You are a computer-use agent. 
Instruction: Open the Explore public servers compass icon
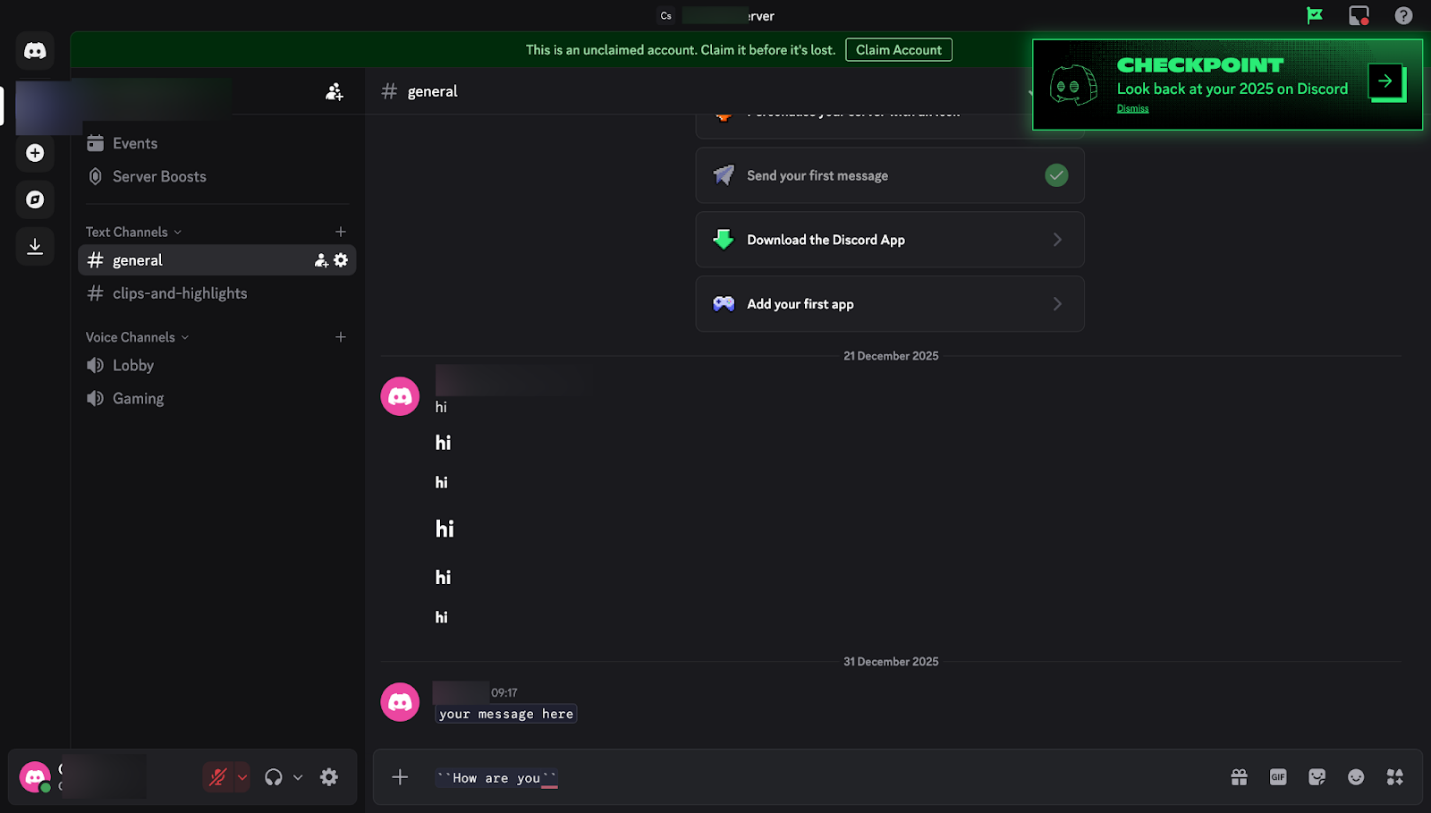coord(35,199)
